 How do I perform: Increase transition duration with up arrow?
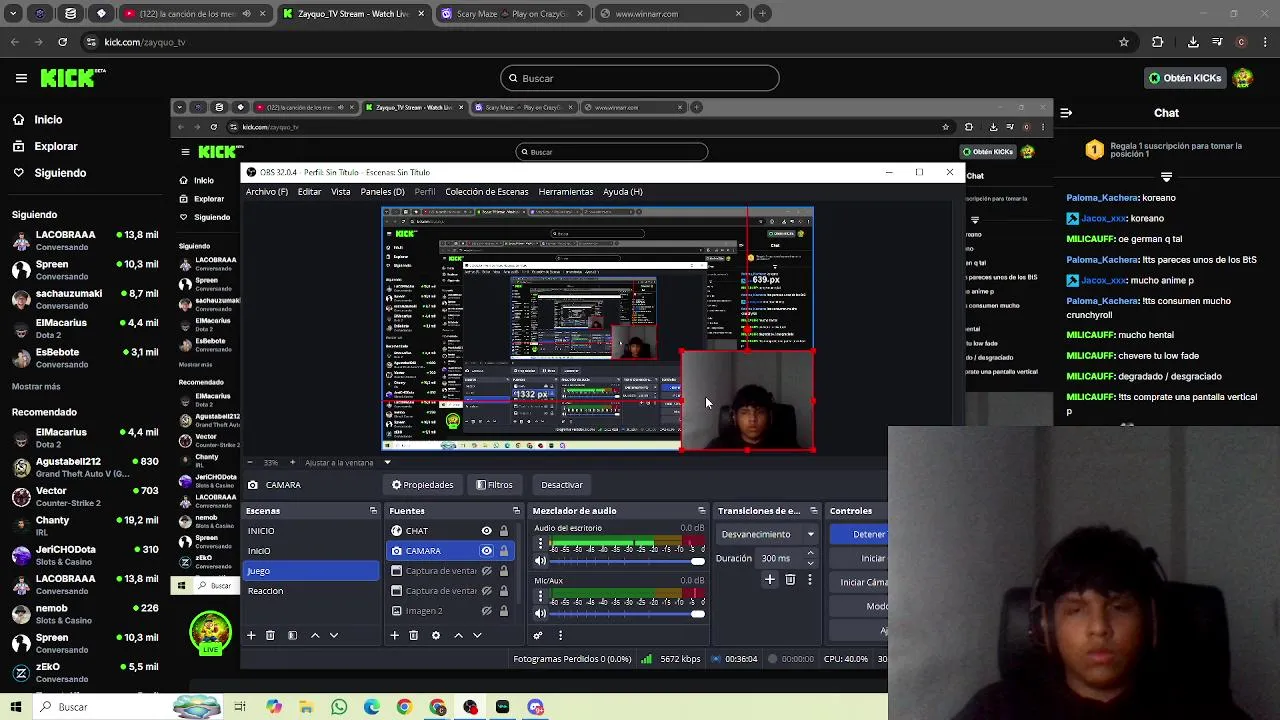point(810,554)
